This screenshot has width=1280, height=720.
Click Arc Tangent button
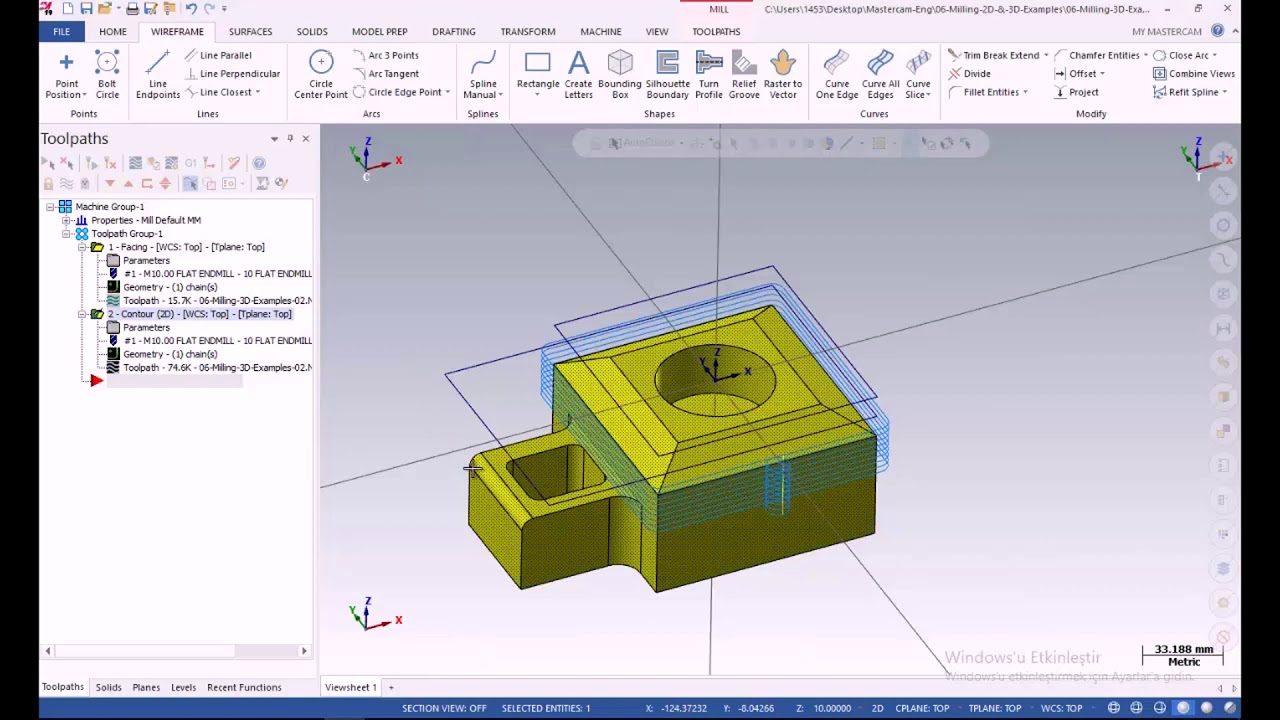pyautogui.click(x=386, y=73)
